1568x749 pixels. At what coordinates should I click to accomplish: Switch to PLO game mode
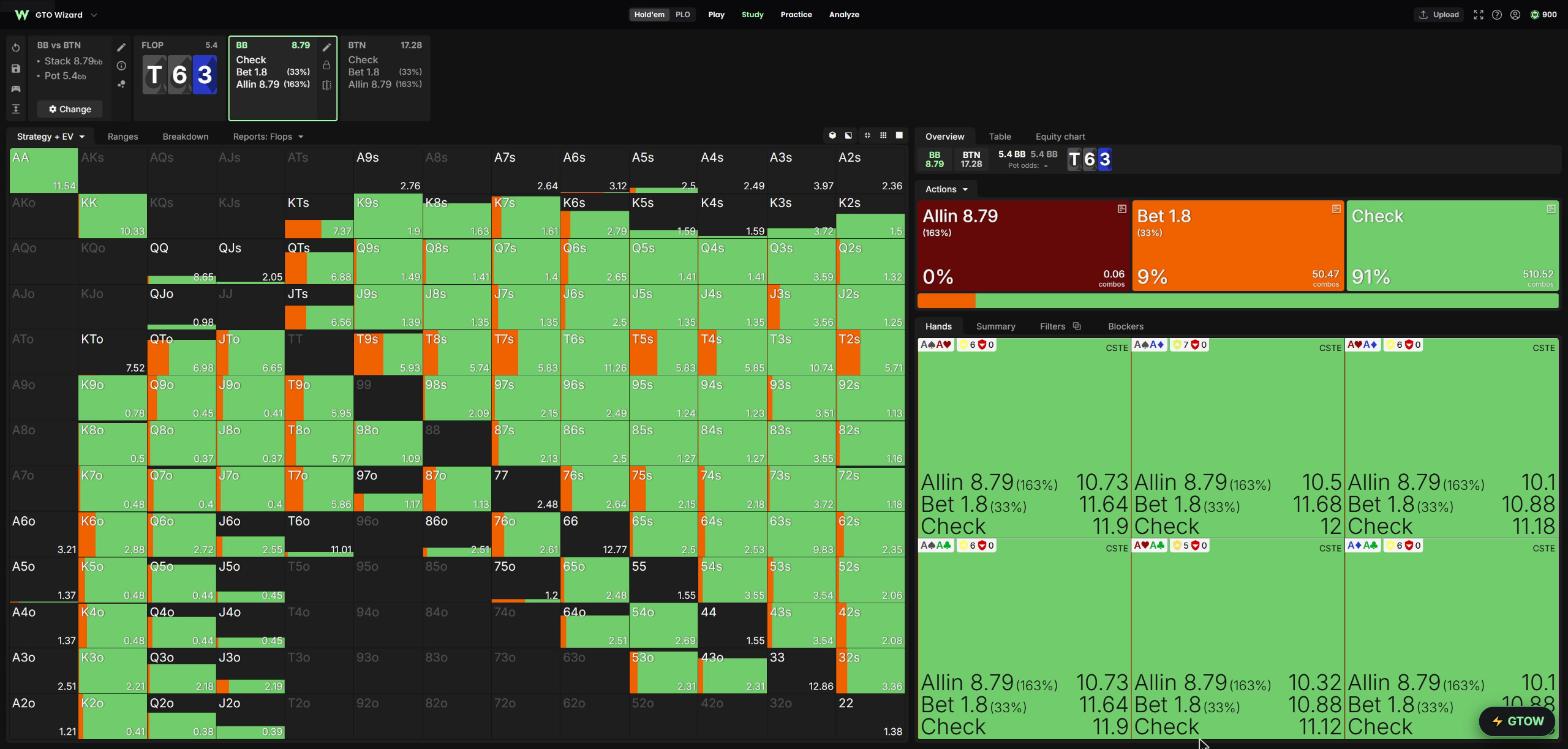click(683, 15)
